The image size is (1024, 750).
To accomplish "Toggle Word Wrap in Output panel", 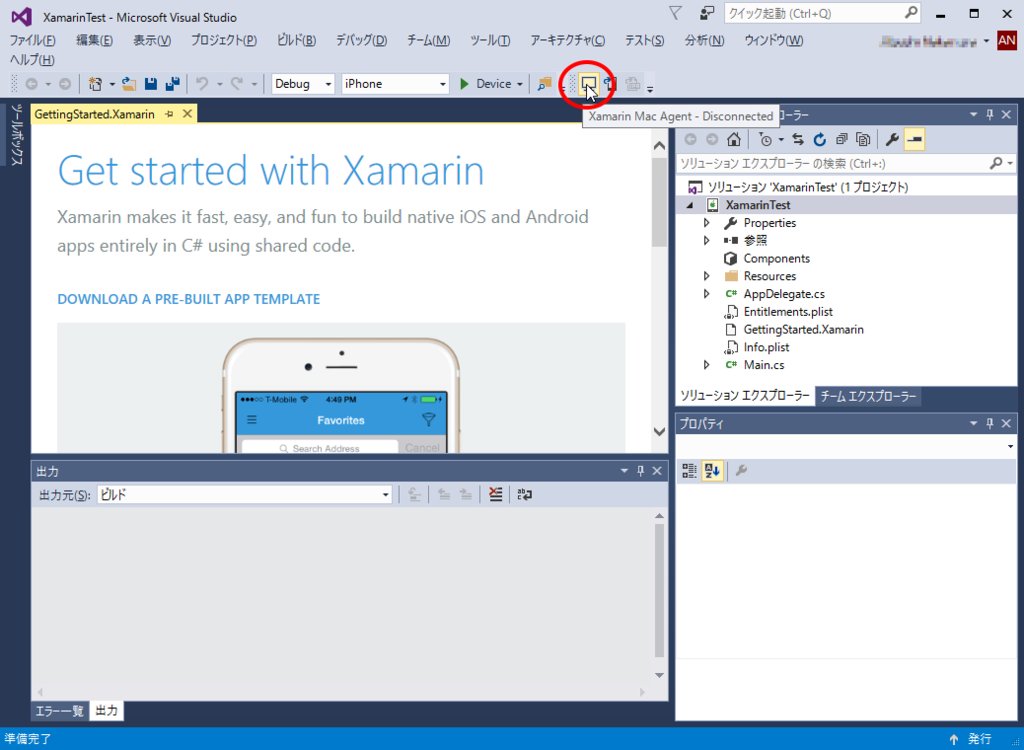I will pyautogui.click(x=524, y=495).
